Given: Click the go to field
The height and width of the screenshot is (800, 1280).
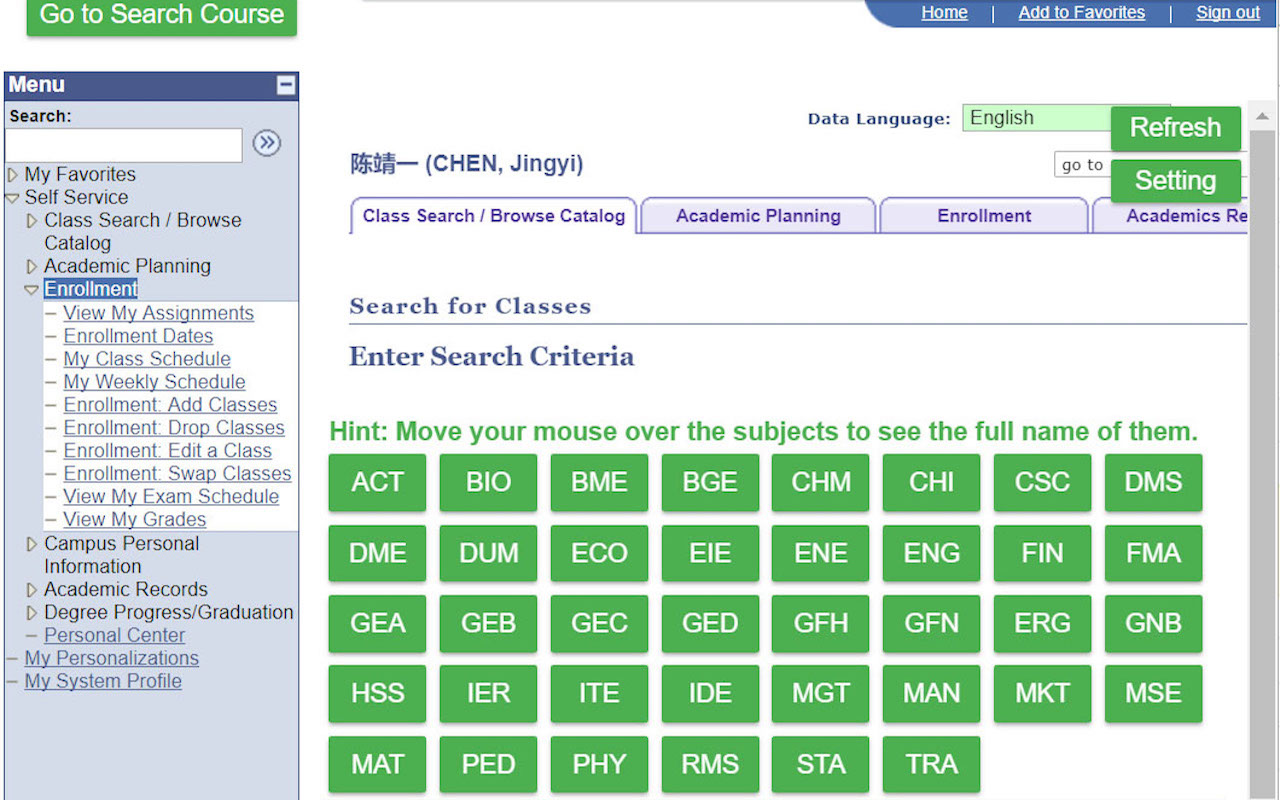Looking at the screenshot, I should coord(1083,164).
